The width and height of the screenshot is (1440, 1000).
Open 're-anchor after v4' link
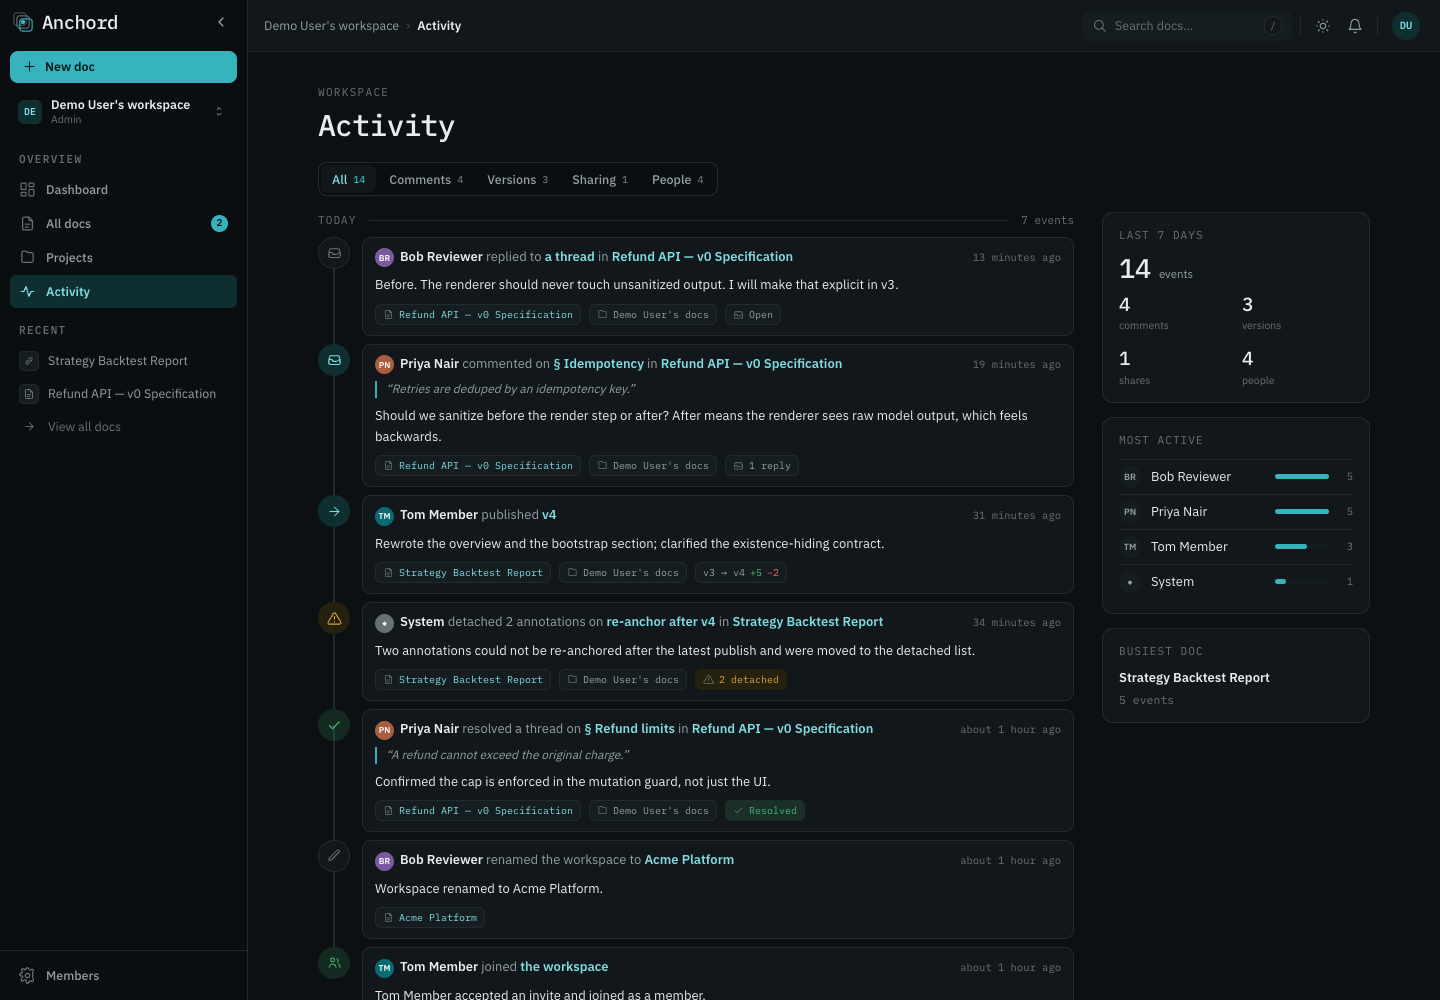coord(661,622)
